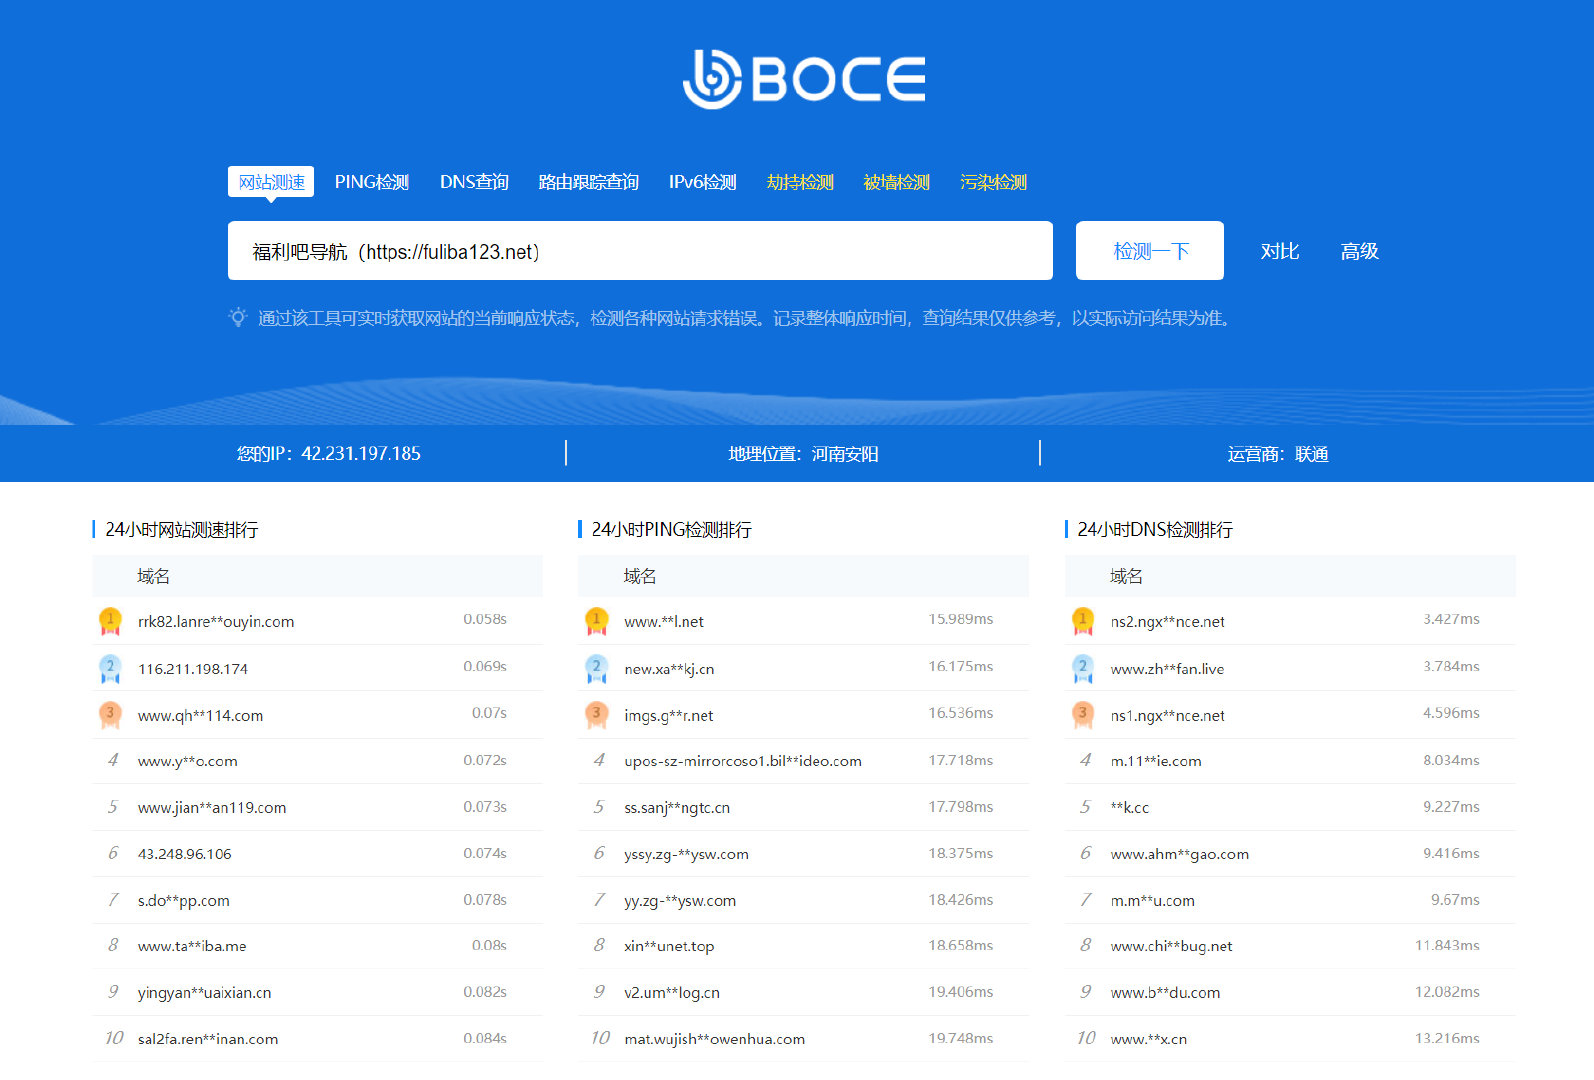Open www.qh**114.com entry

201,716
